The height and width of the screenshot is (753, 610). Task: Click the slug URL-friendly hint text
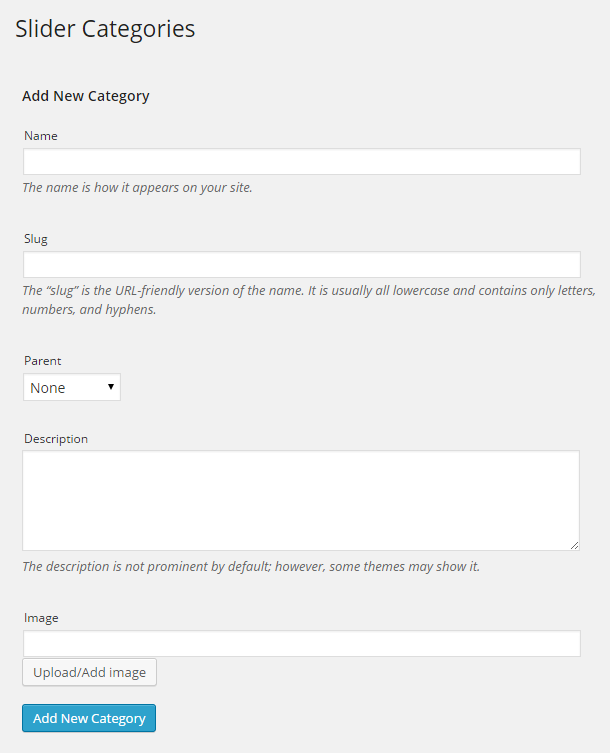tap(308, 291)
